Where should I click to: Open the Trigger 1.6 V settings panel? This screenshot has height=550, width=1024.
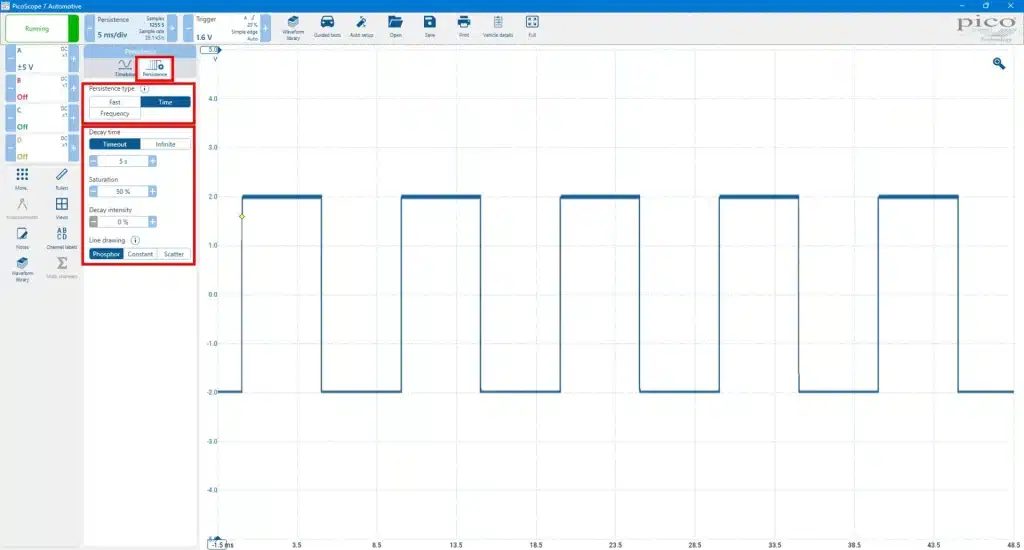[227, 28]
